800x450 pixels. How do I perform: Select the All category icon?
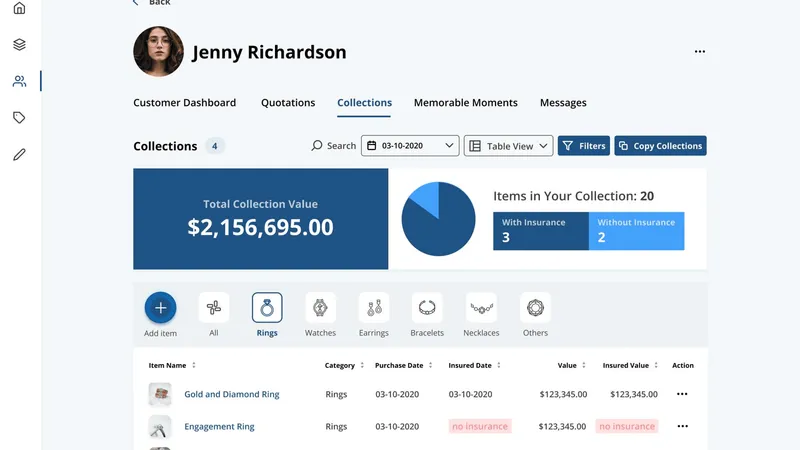click(214, 308)
